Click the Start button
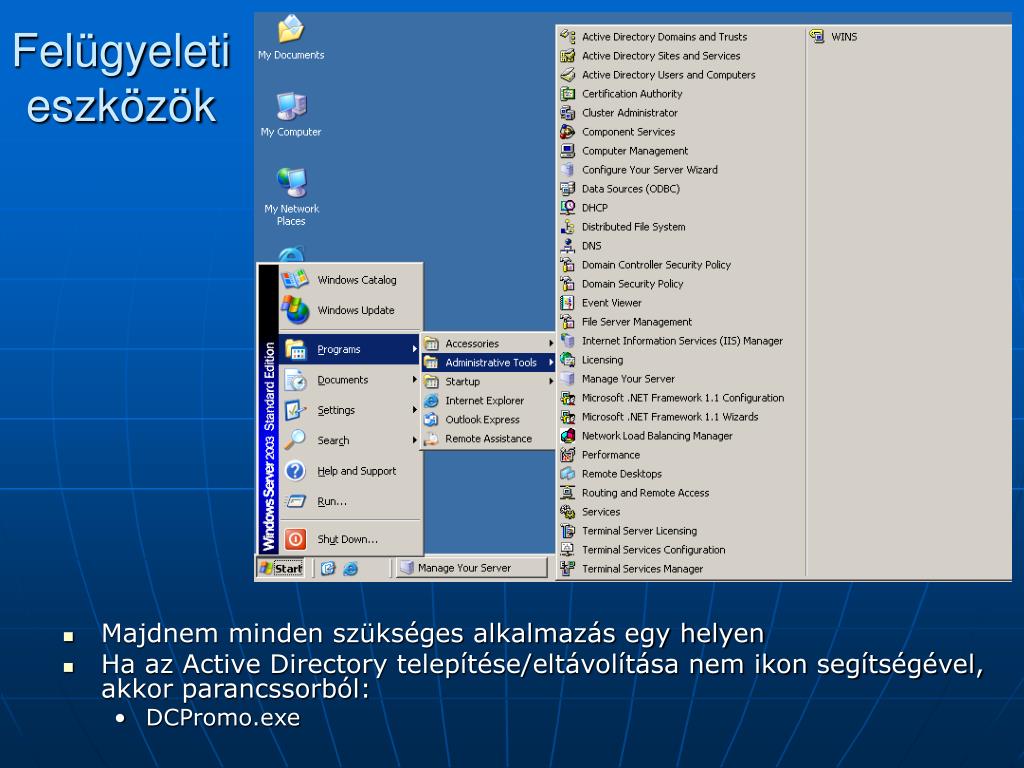Viewport: 1024px width, 768px height. pos(281,568)
